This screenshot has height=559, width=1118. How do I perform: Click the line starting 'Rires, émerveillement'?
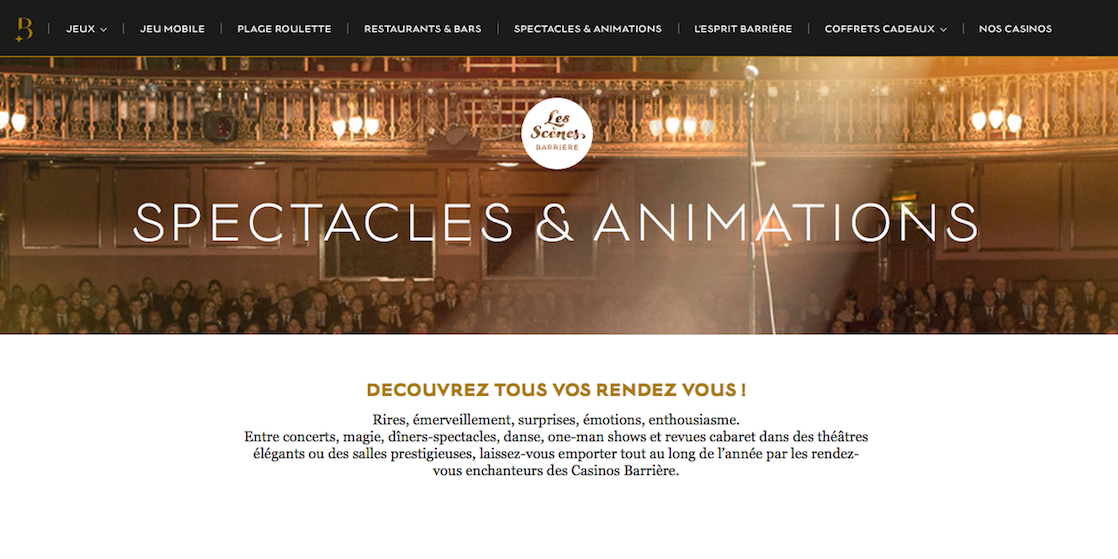pos(556,419)
